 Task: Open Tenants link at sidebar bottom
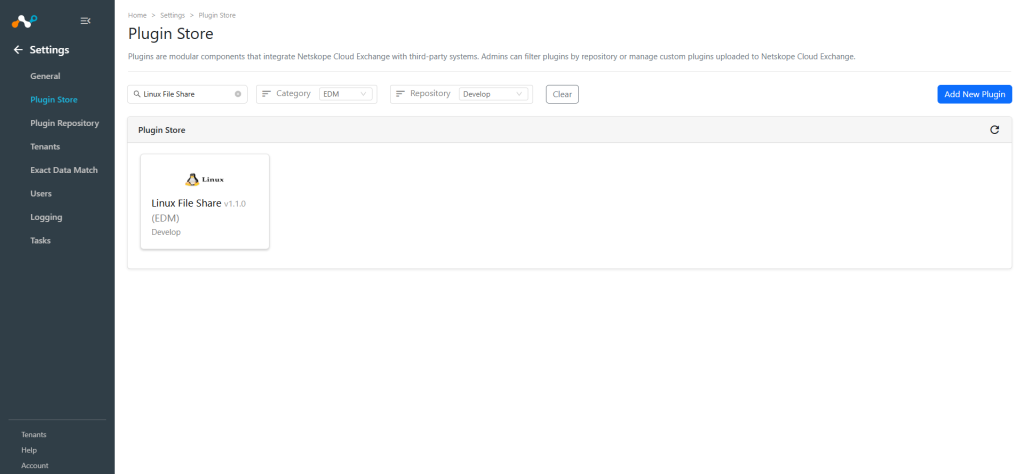34,435
